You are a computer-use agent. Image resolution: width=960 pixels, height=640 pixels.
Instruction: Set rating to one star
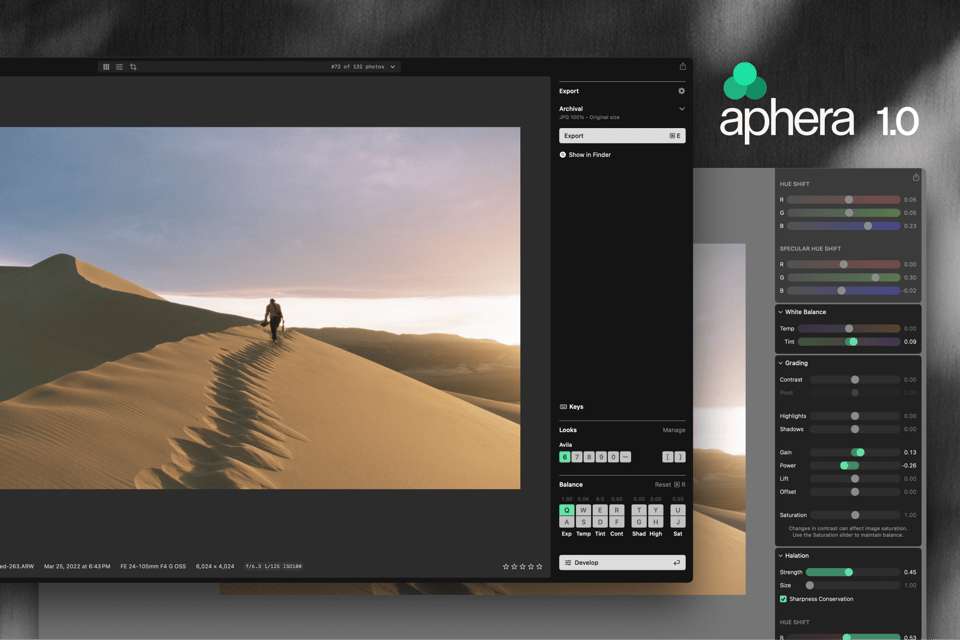[x=506, y=567]
